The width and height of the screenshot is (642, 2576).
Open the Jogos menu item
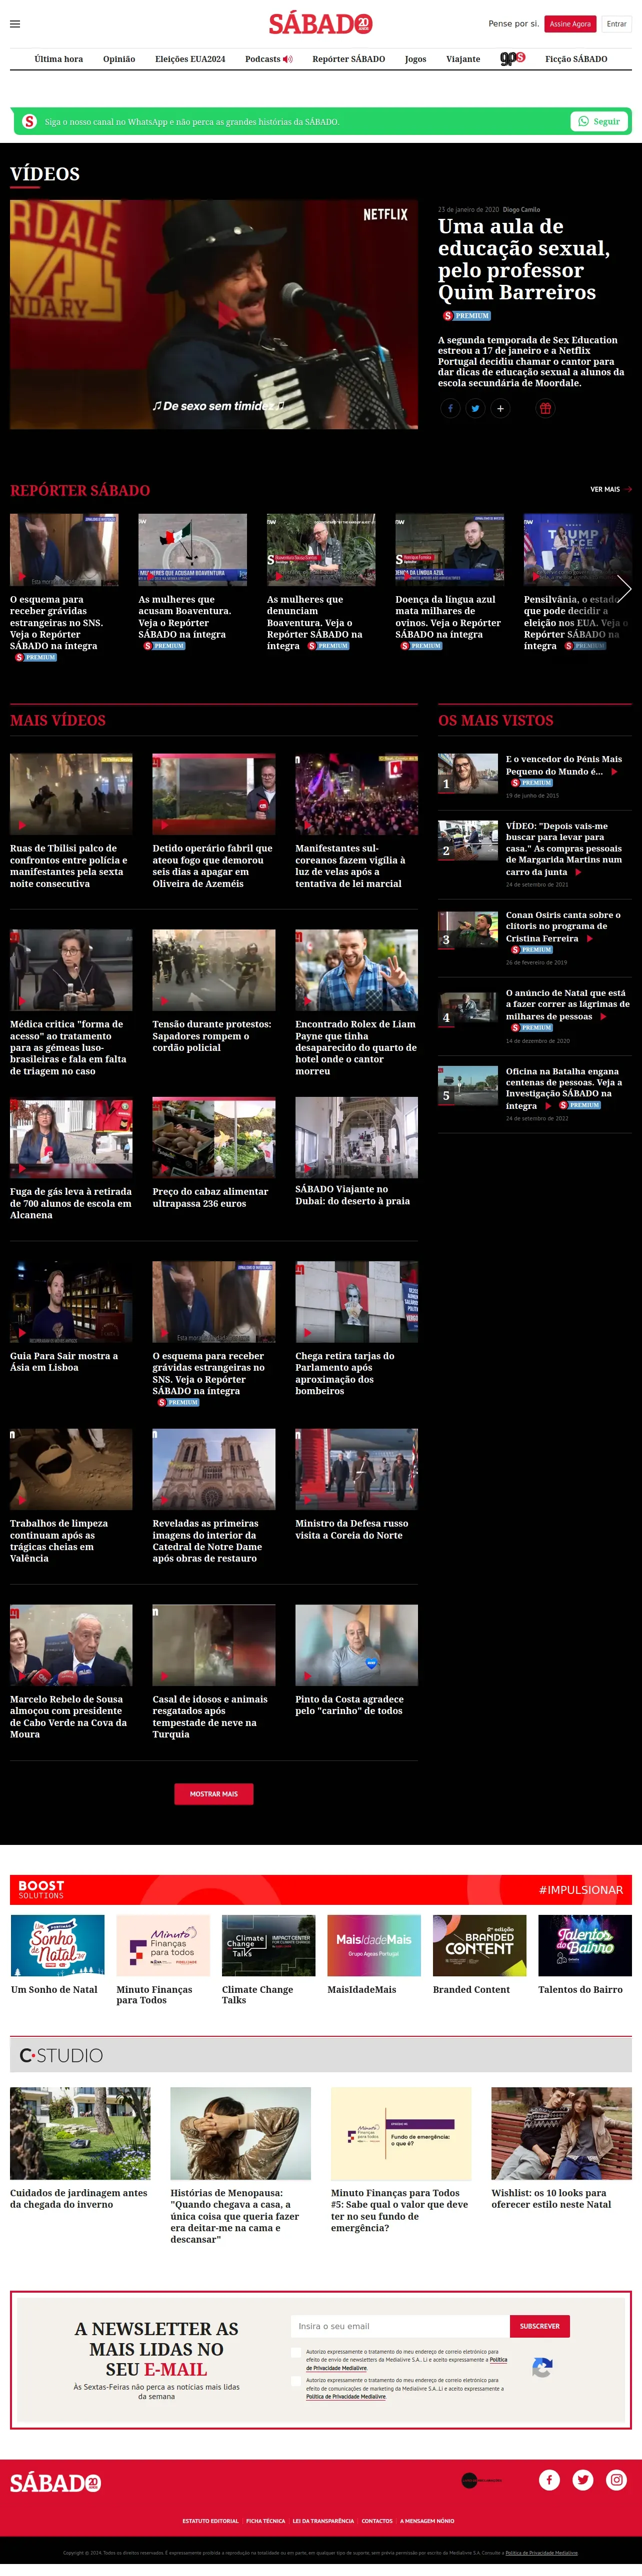point(415,59)
